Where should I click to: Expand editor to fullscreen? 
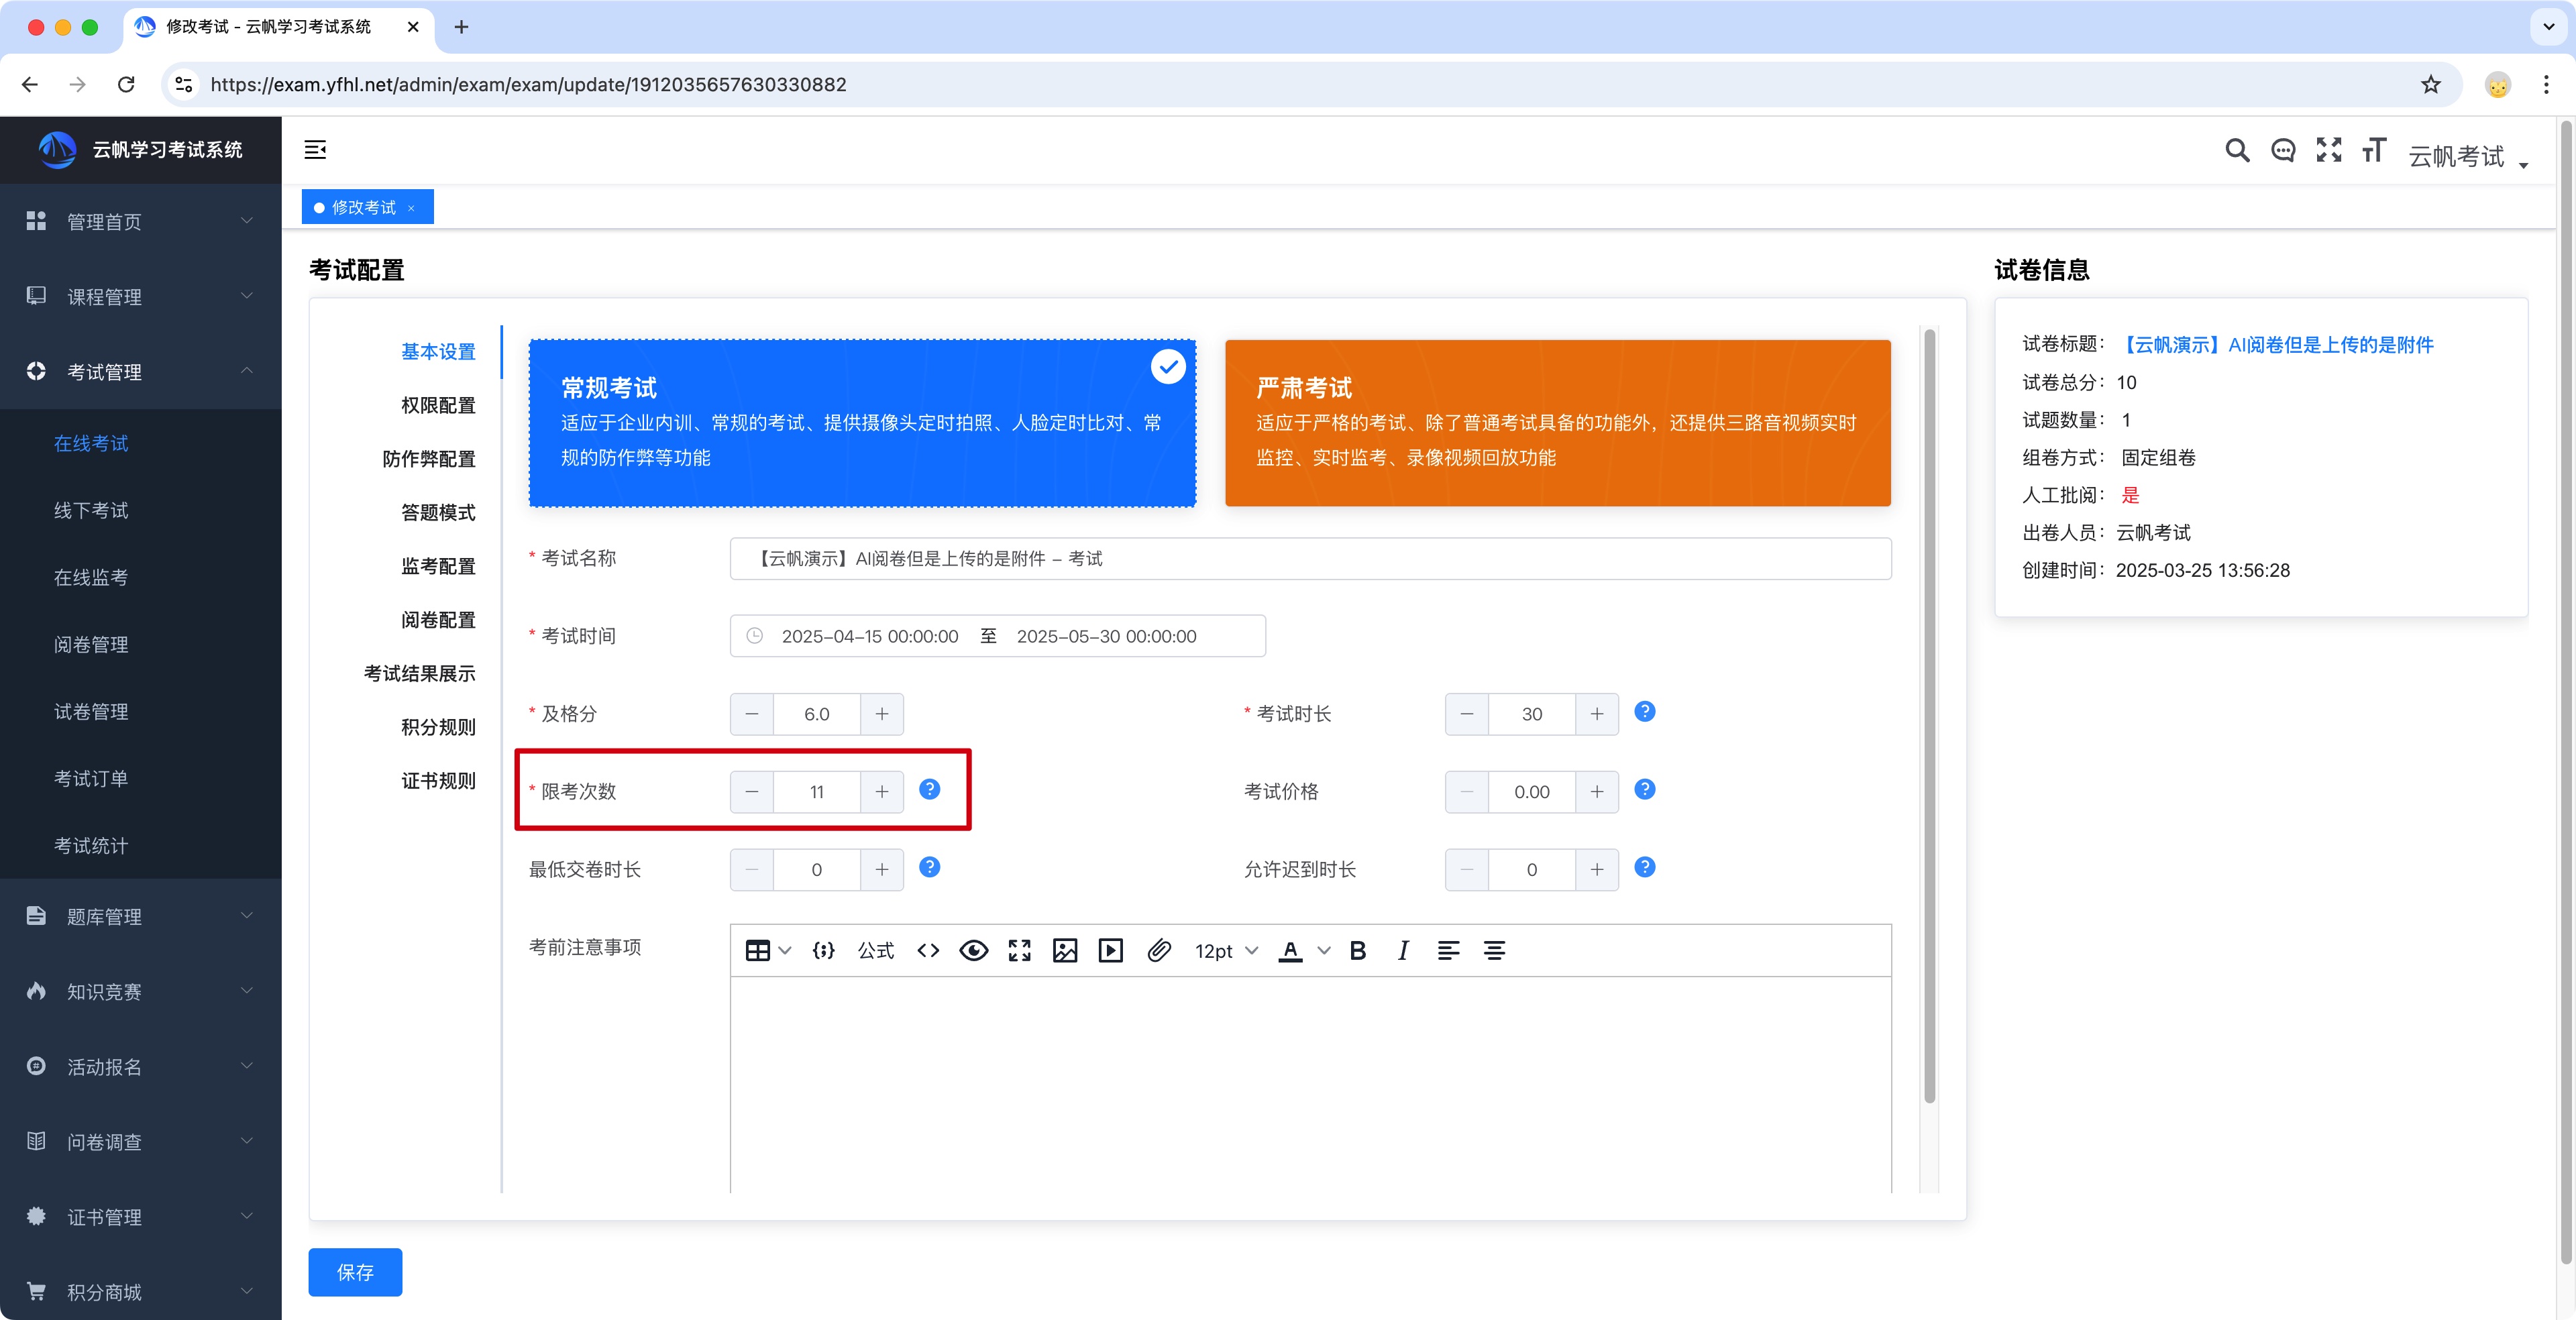[1019, 951]
